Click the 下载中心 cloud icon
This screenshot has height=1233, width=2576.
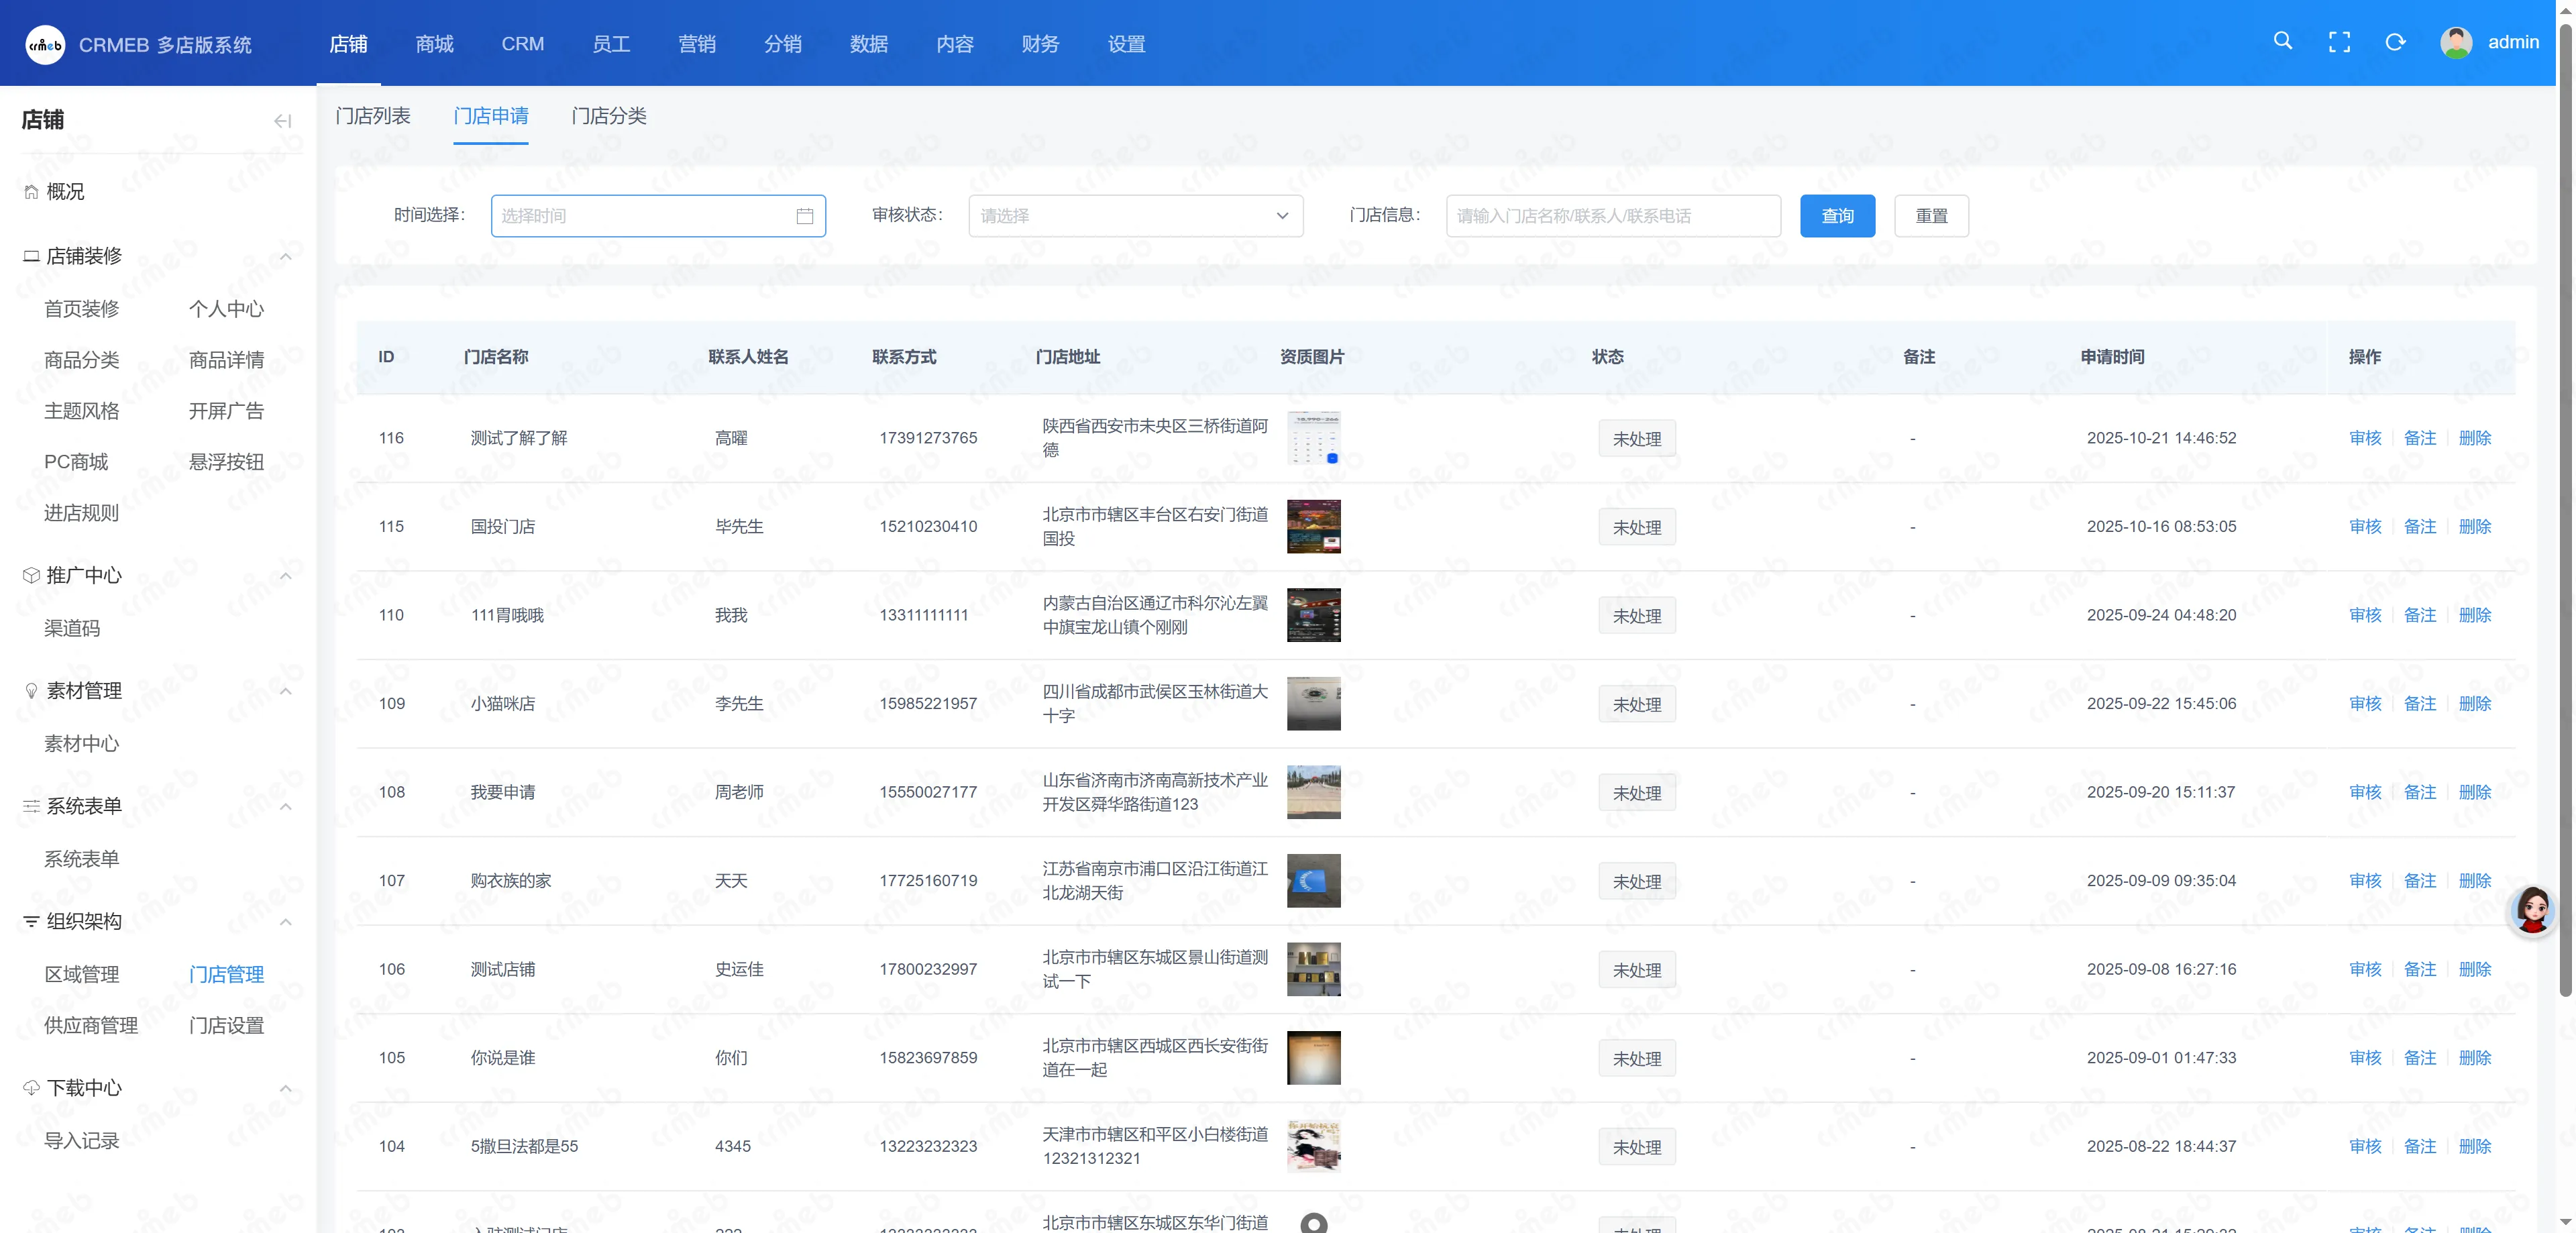31,1087
